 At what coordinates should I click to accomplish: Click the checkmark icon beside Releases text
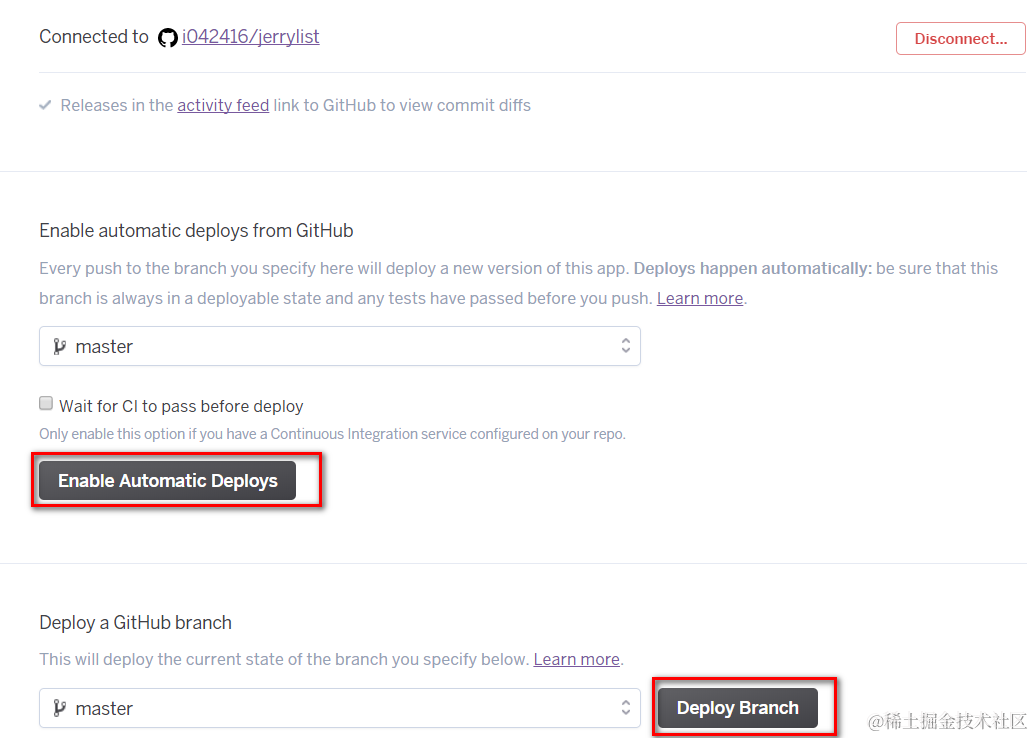coord(45,105)
